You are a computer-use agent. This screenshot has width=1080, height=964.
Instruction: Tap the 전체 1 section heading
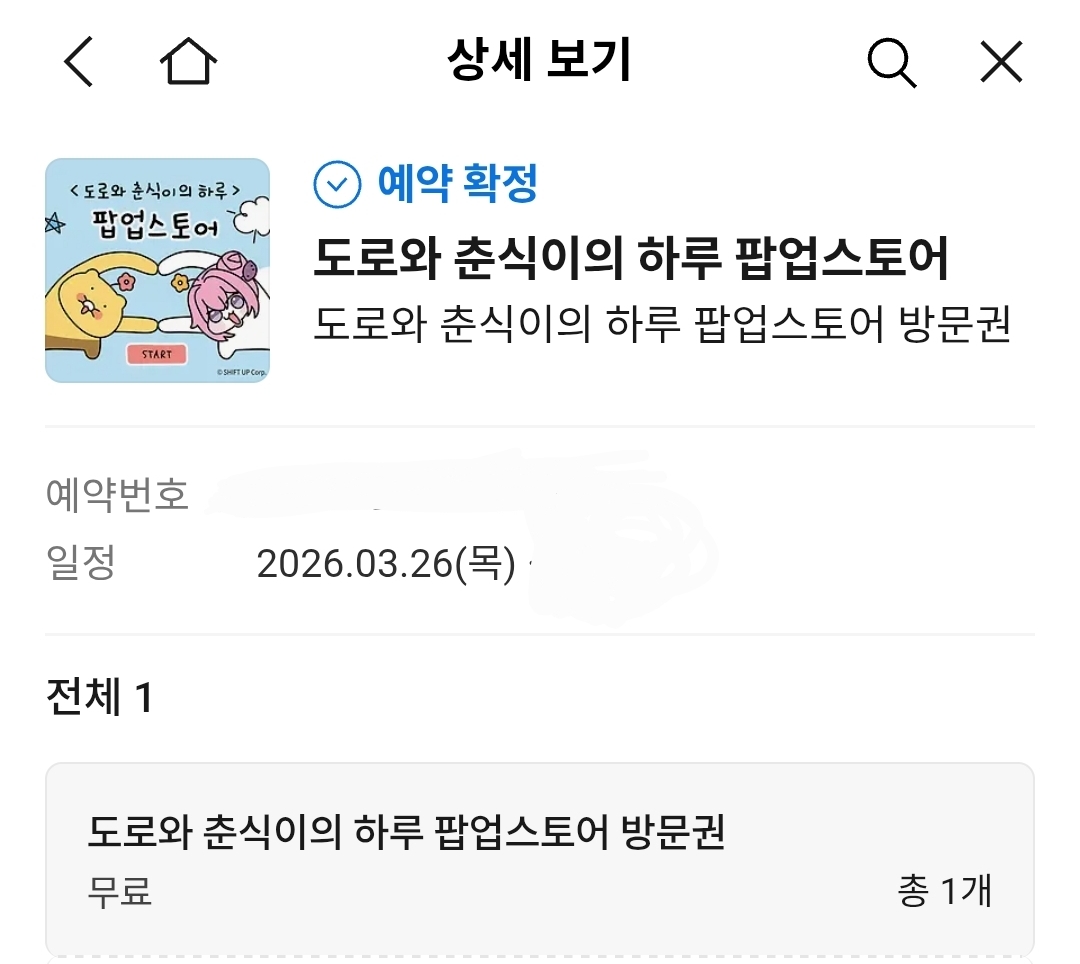[99, 696]
